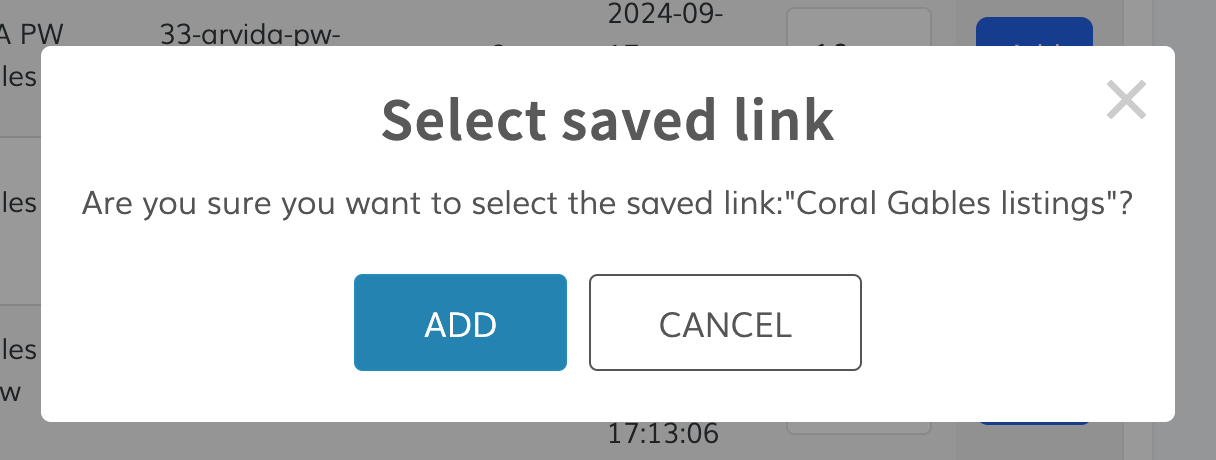Click the dimmed number field beside background Add button
The image size is (1216, 460).
click(858, 26)
